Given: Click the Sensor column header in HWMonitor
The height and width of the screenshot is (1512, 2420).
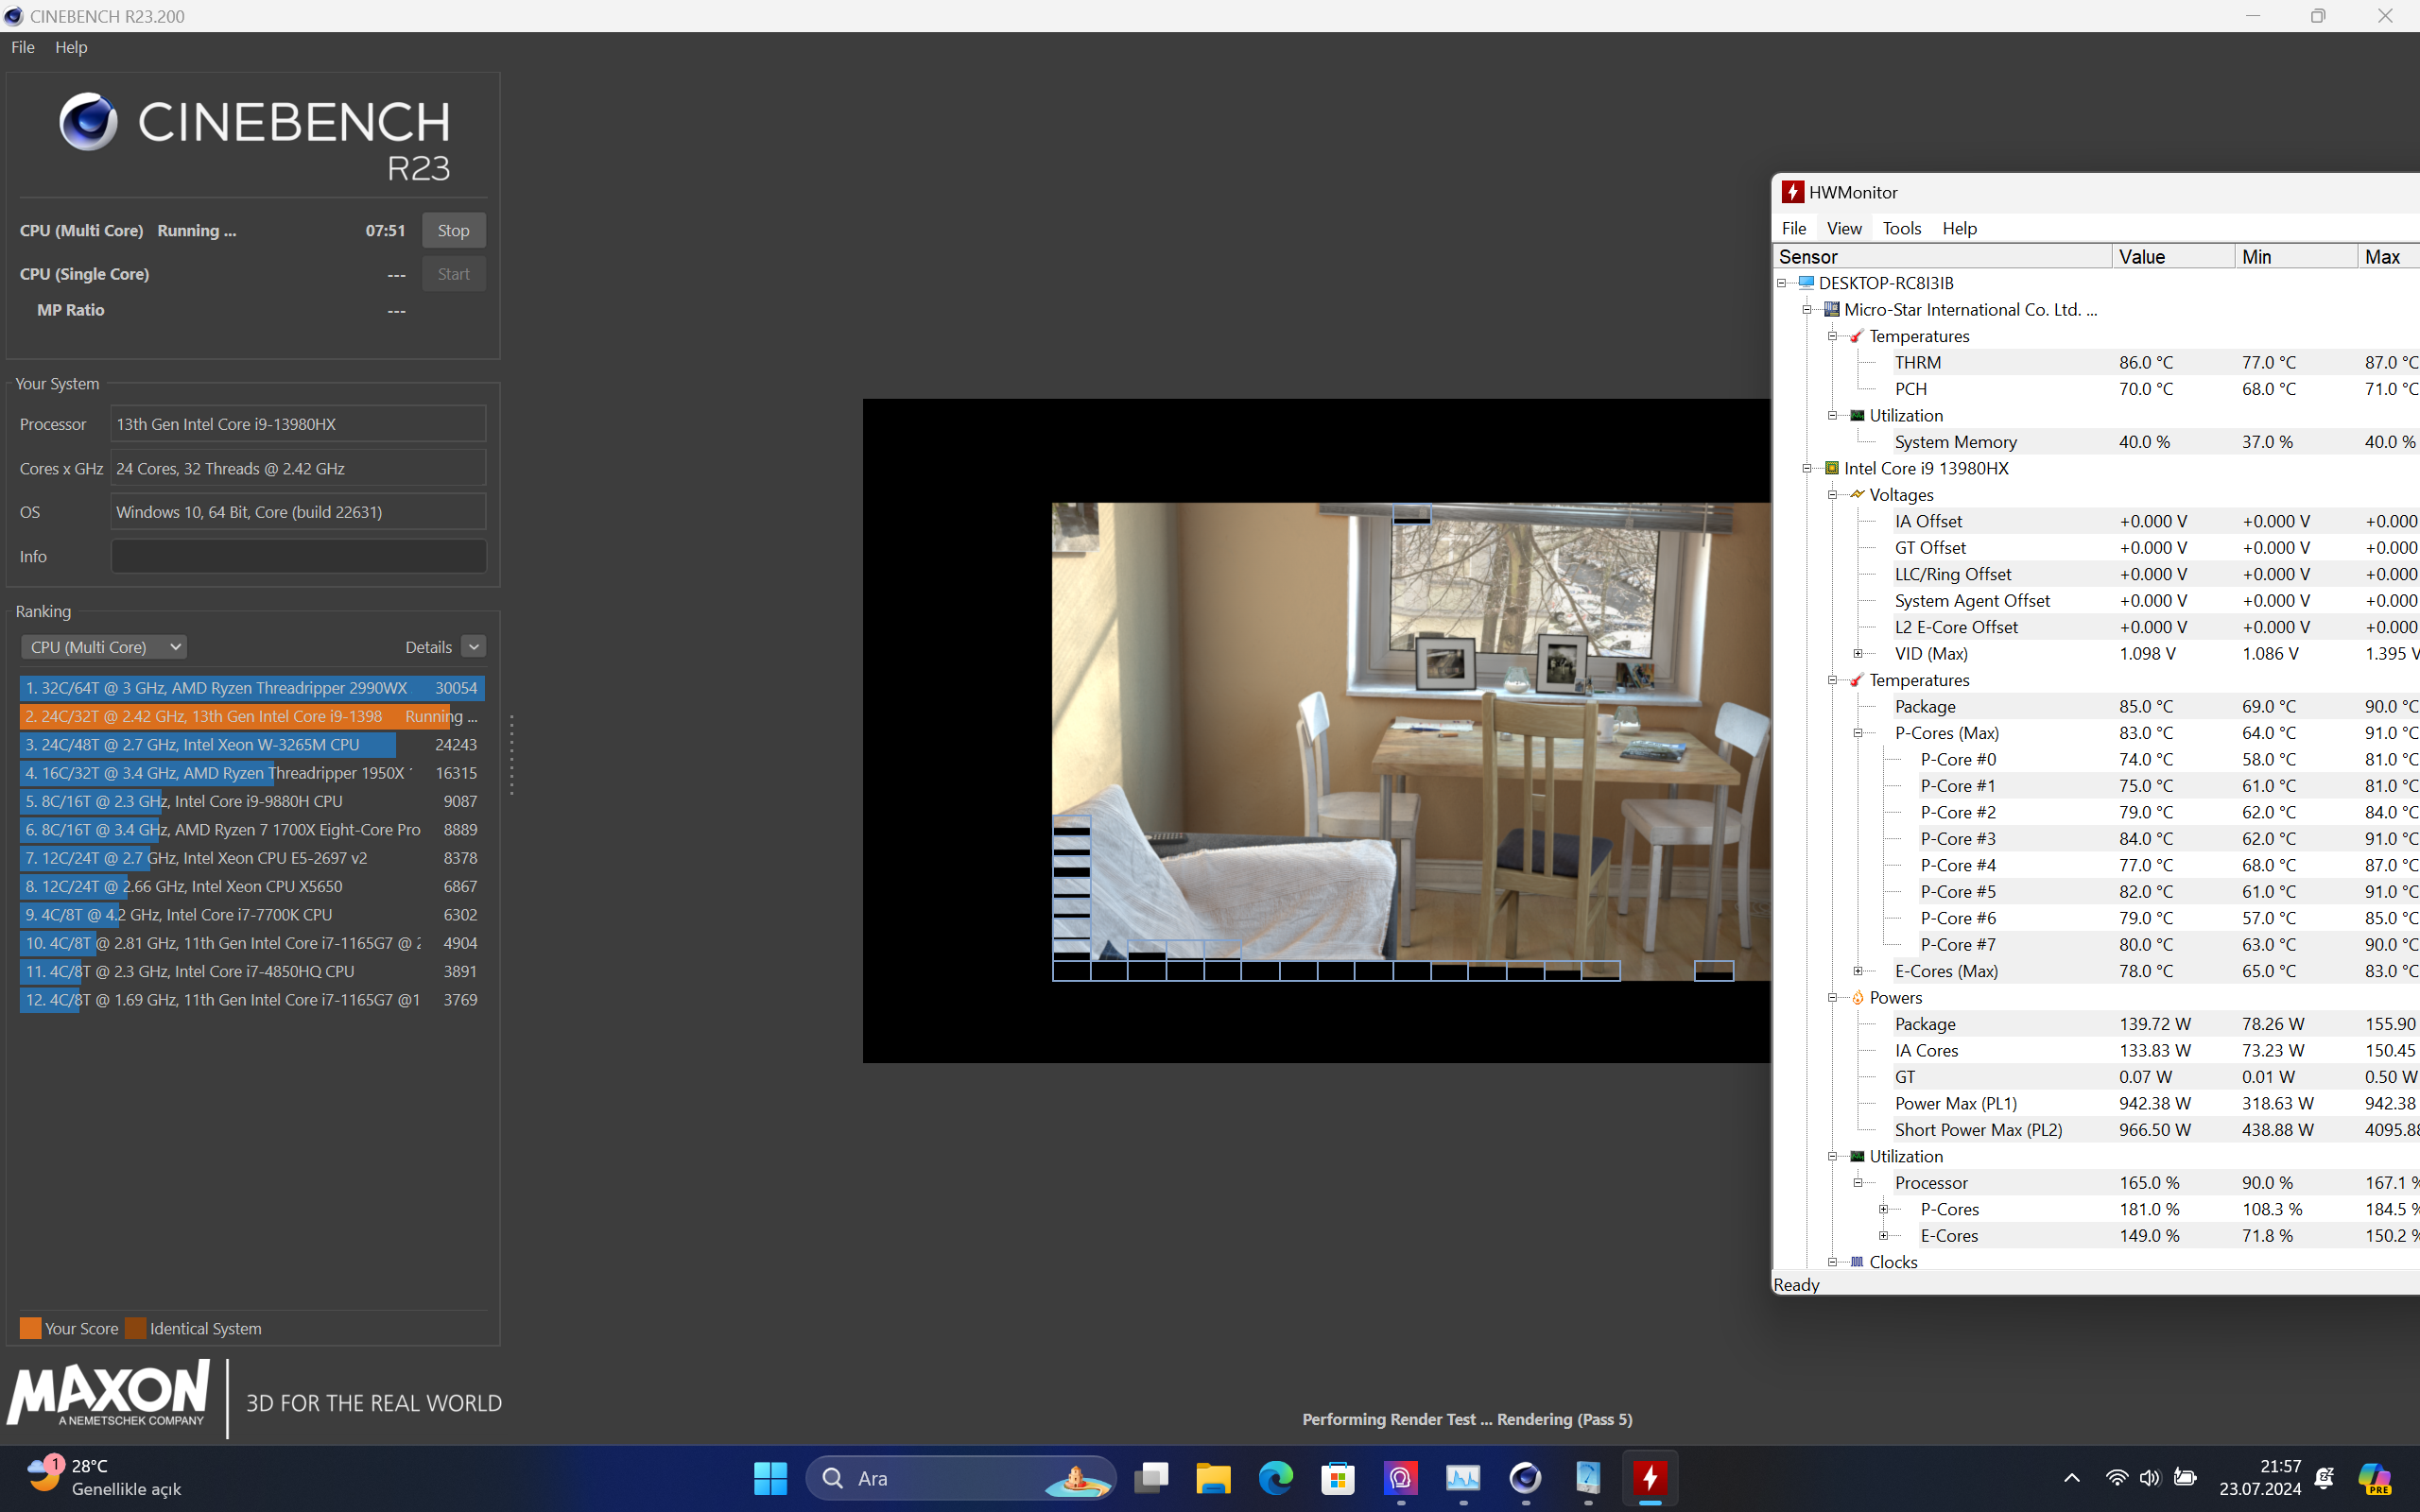Looking at the screenshot, I should click(x=1942, y=256).
